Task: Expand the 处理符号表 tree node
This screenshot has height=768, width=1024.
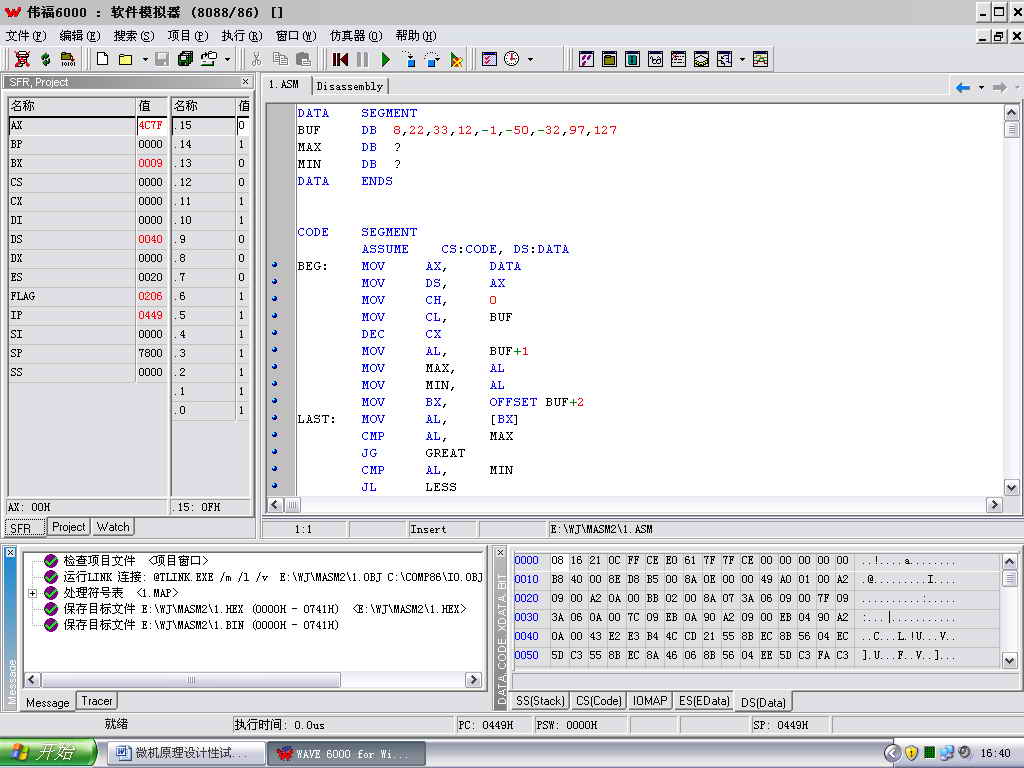Action: tap(32, 593)
